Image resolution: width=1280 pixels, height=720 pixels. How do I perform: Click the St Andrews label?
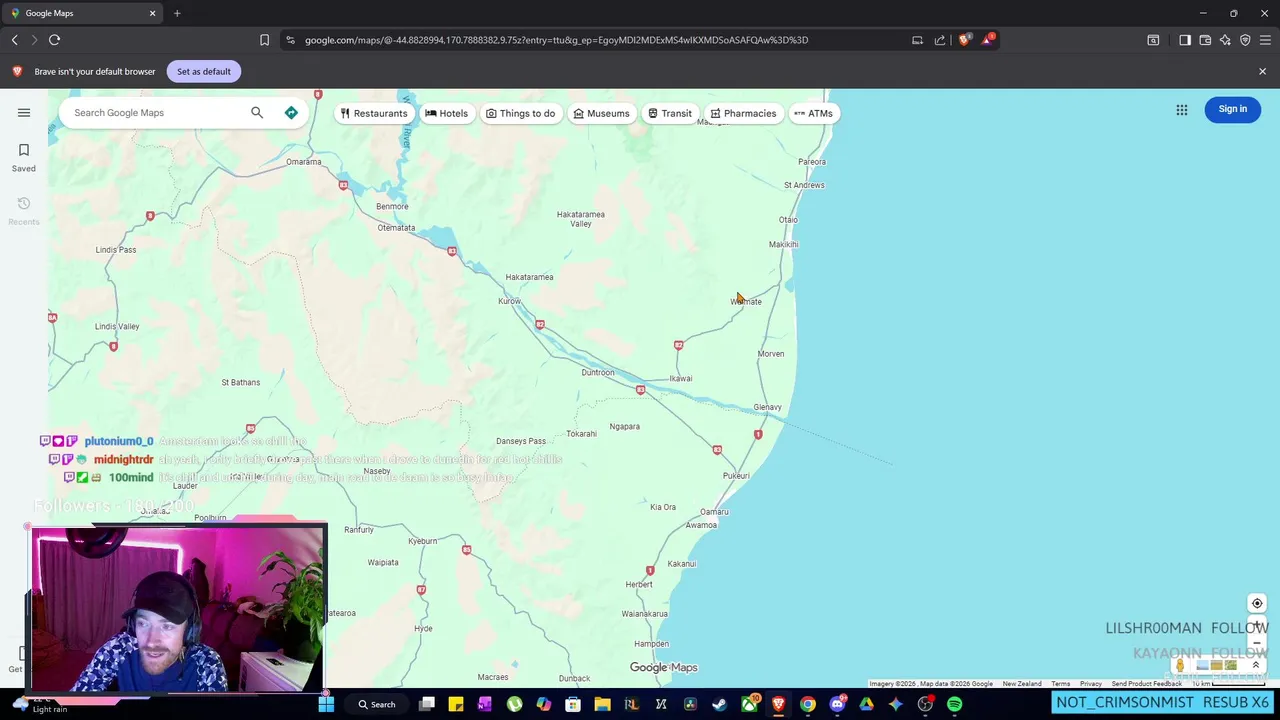[x=805, y=185]
